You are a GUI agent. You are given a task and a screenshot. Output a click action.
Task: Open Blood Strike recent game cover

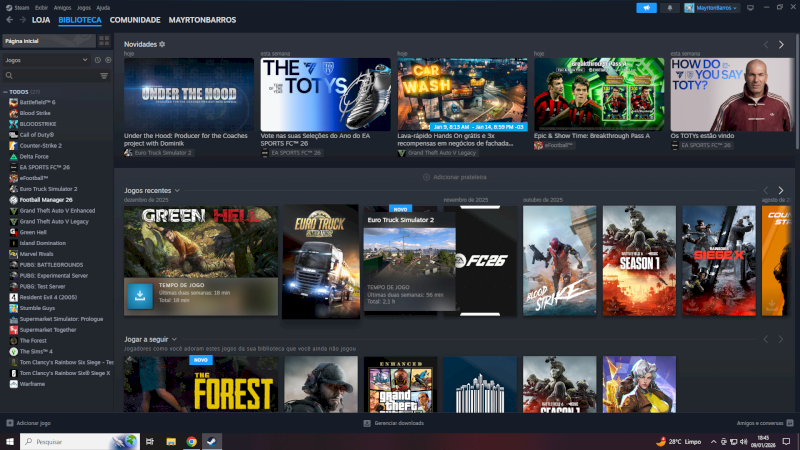[x=559, y=261]
